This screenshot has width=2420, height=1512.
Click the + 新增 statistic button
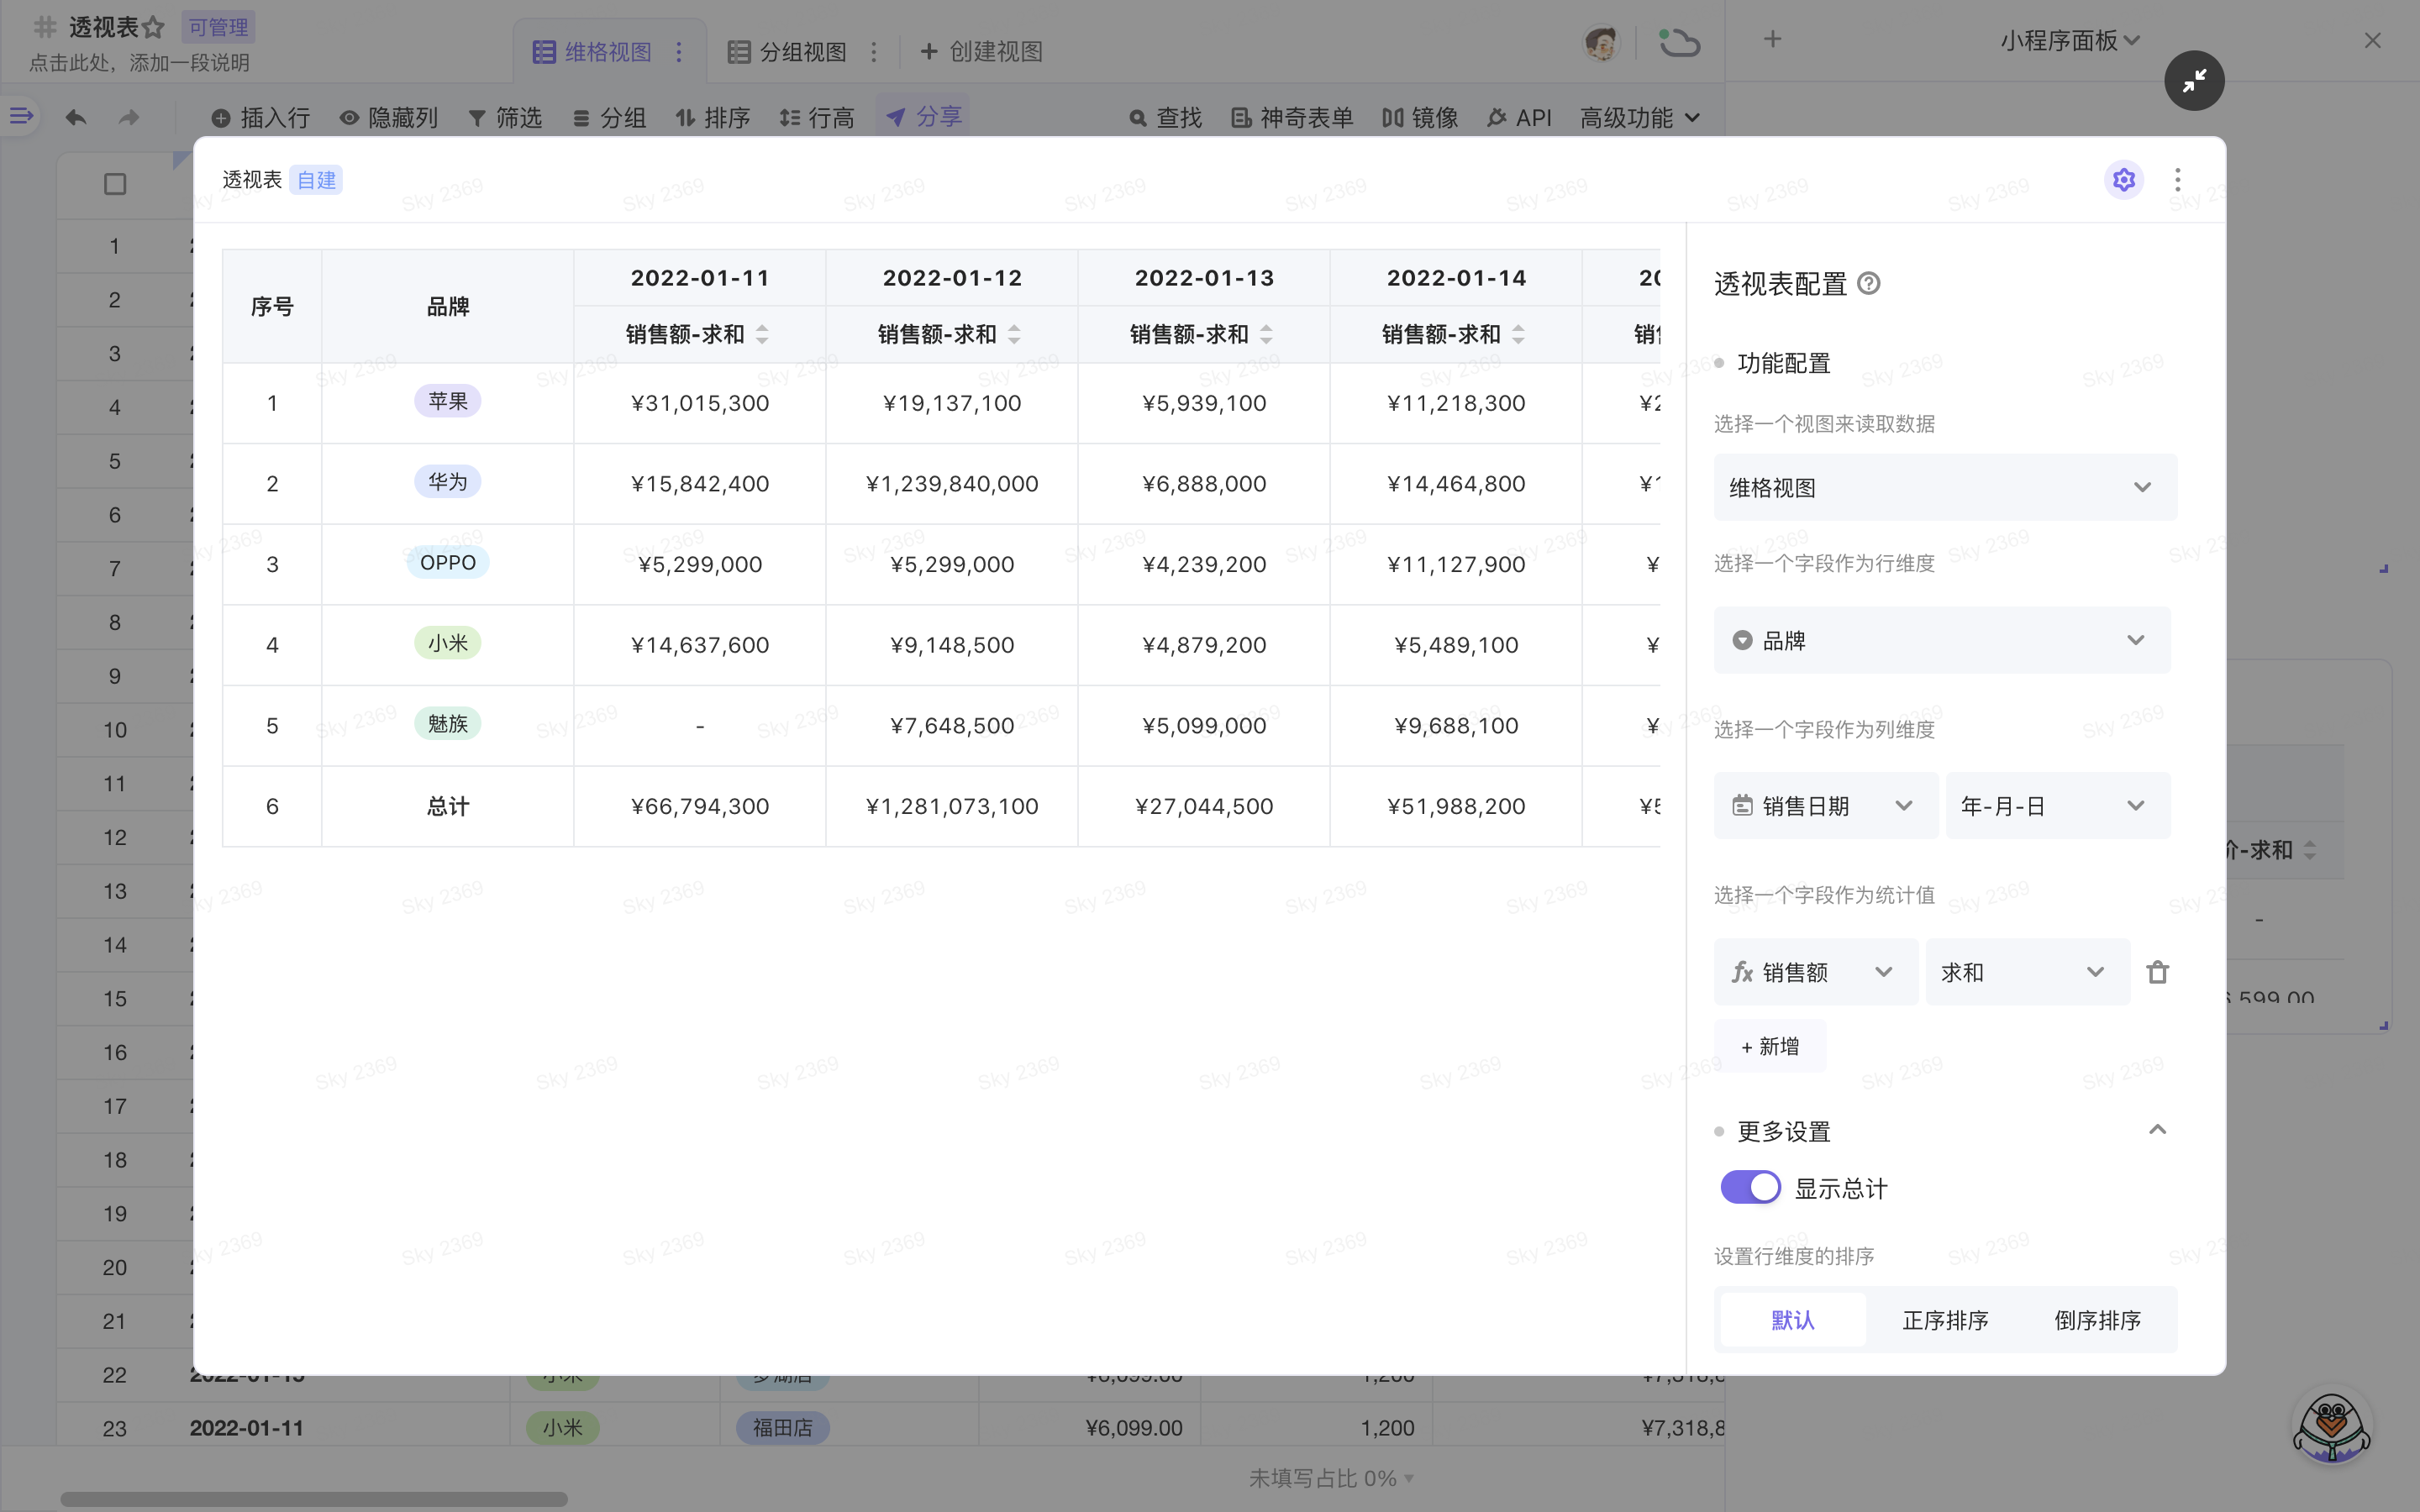pos(1769,1046)
